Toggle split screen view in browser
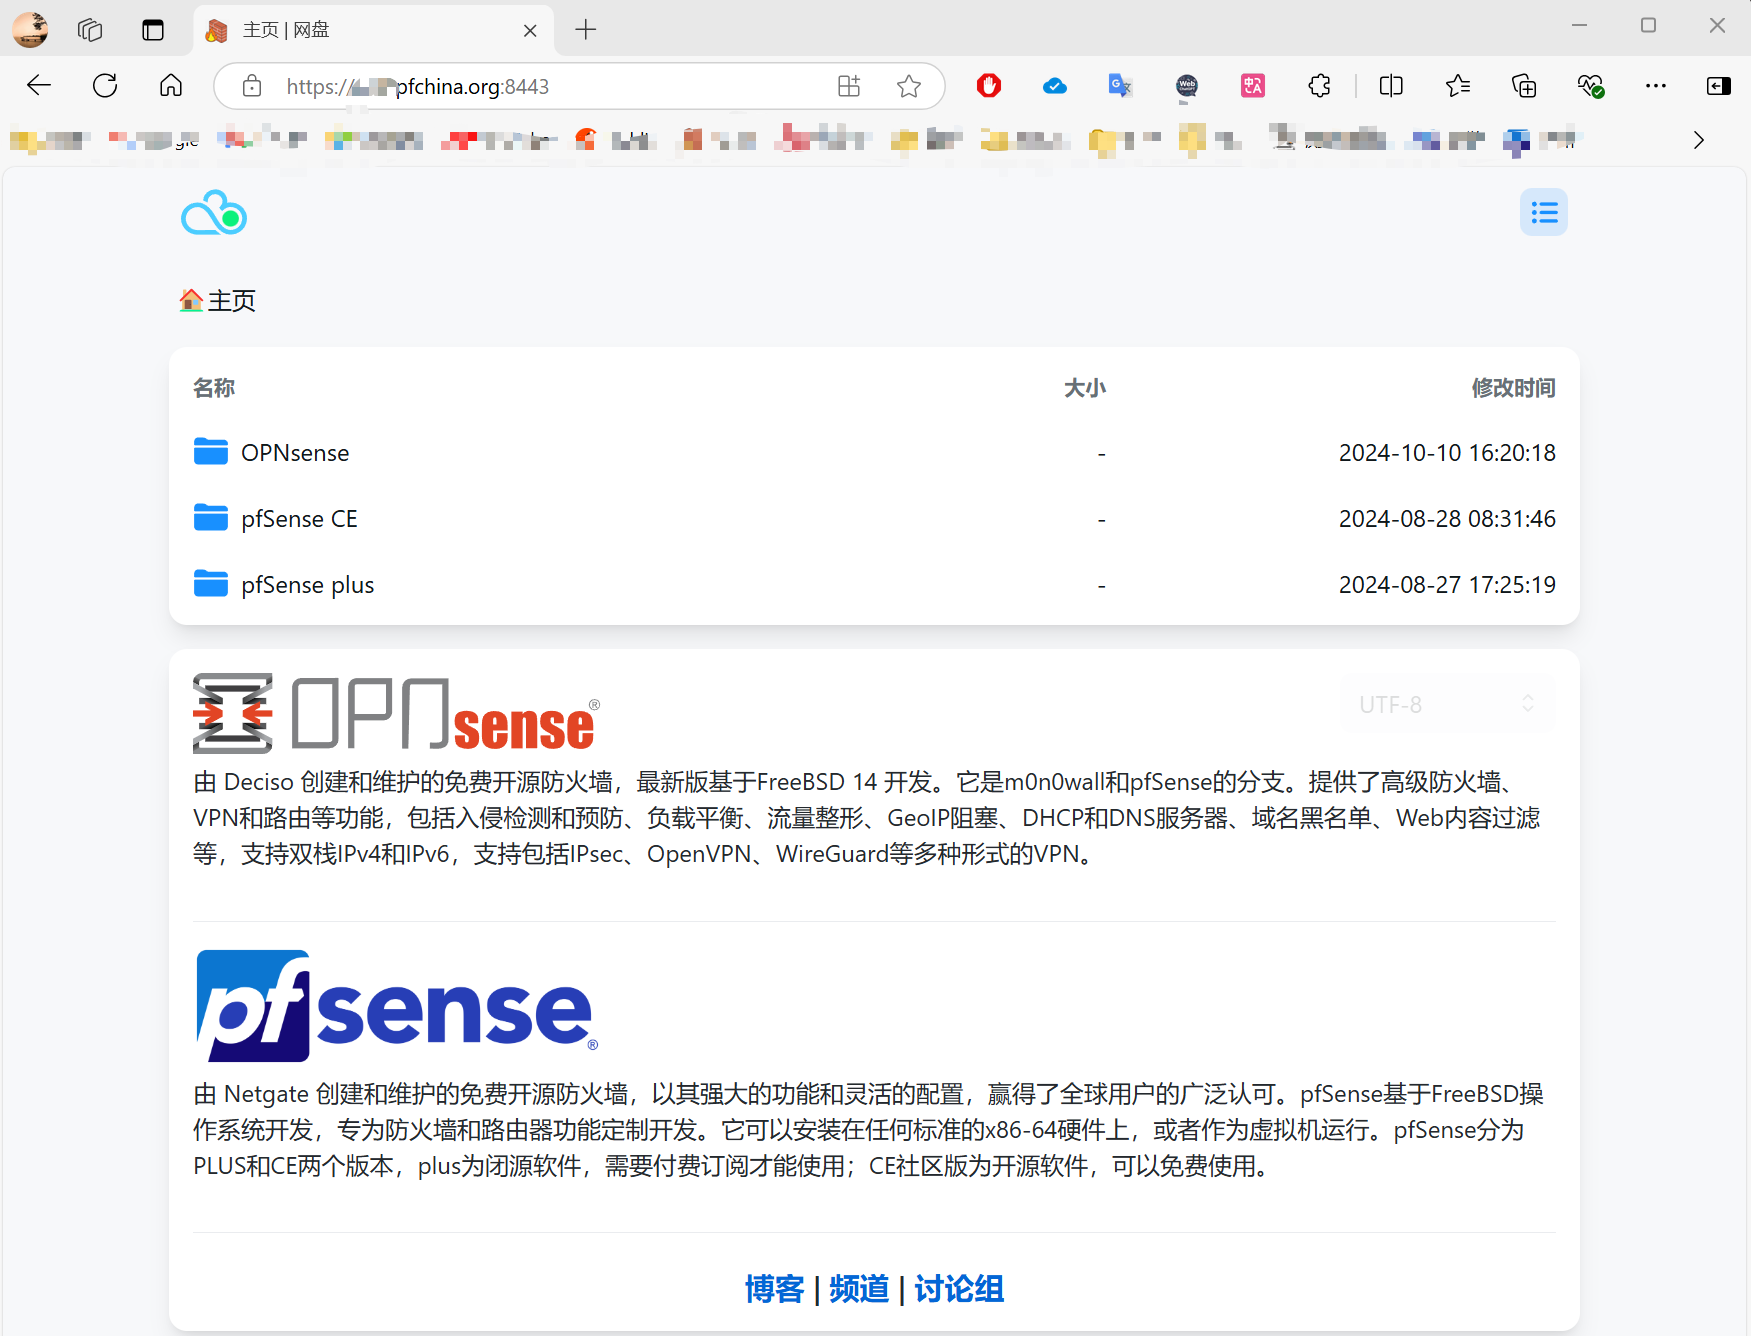1751x1336 pixels. [x=1390, y=86]
